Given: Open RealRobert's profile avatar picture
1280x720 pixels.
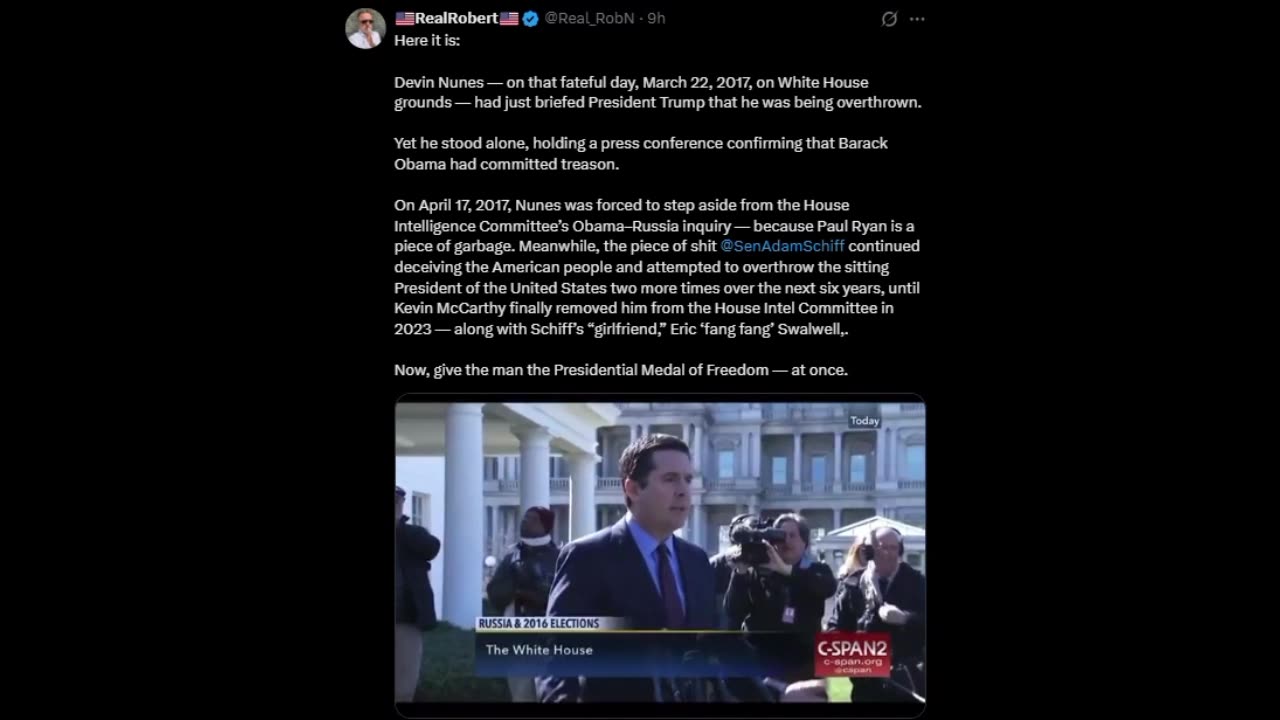Looking at the screenshot, I should 365,29.
